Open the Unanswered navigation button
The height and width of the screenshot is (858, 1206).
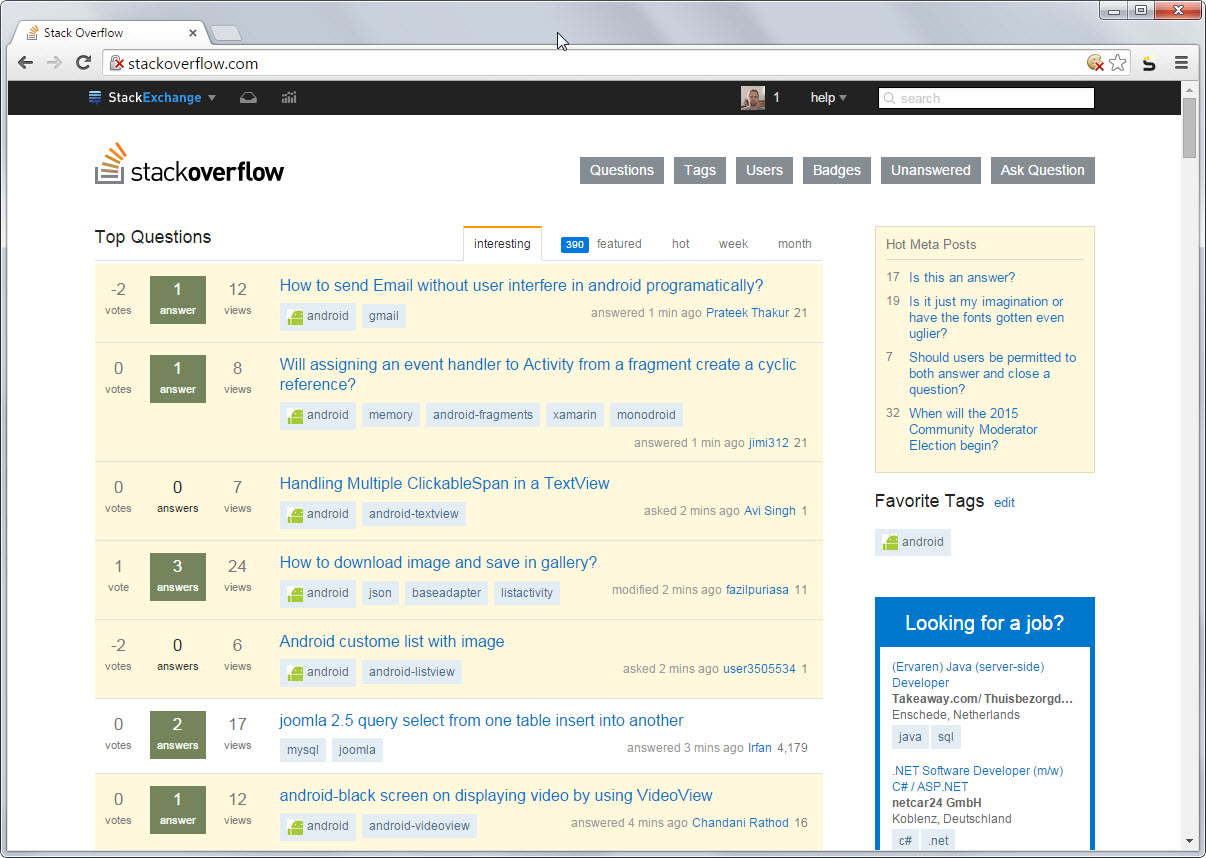pyautogui.click(x=931, y=170)
